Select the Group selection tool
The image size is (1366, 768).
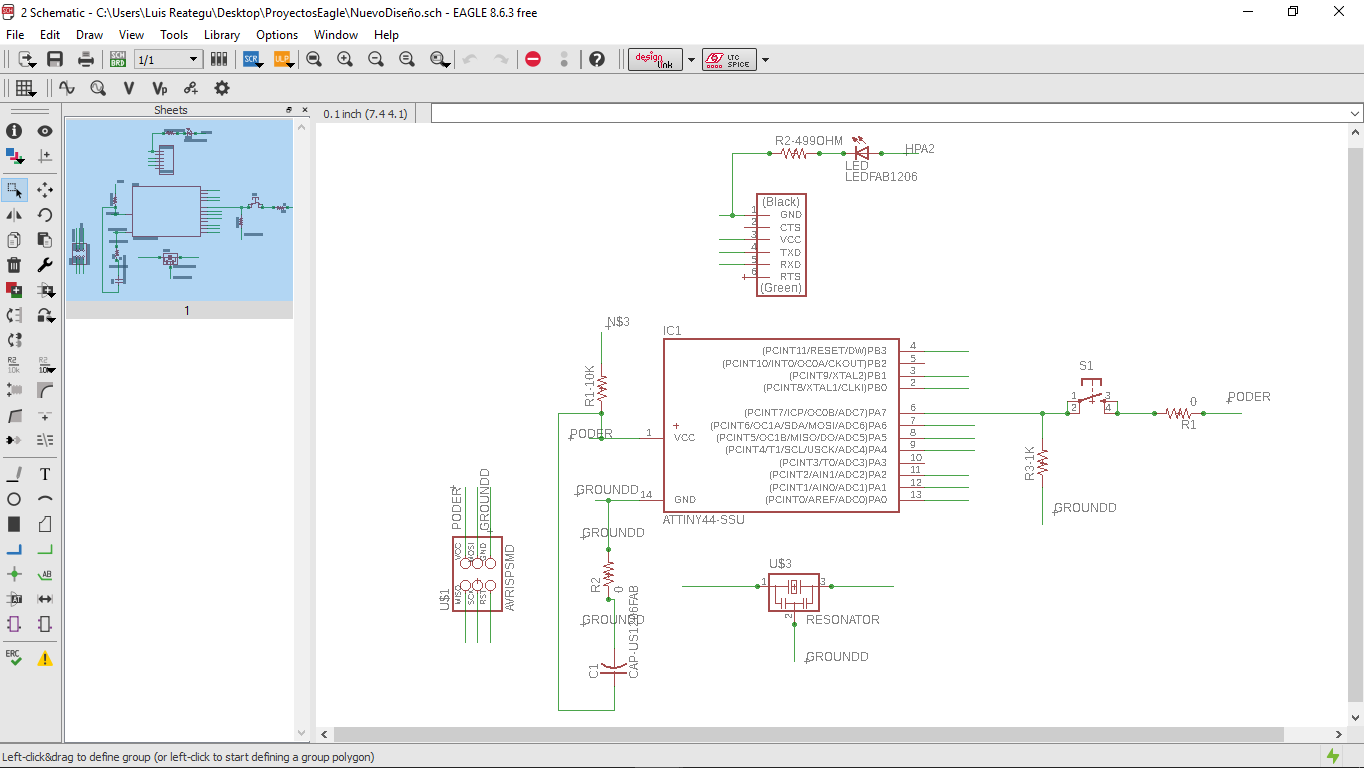[x=14, y=189]
